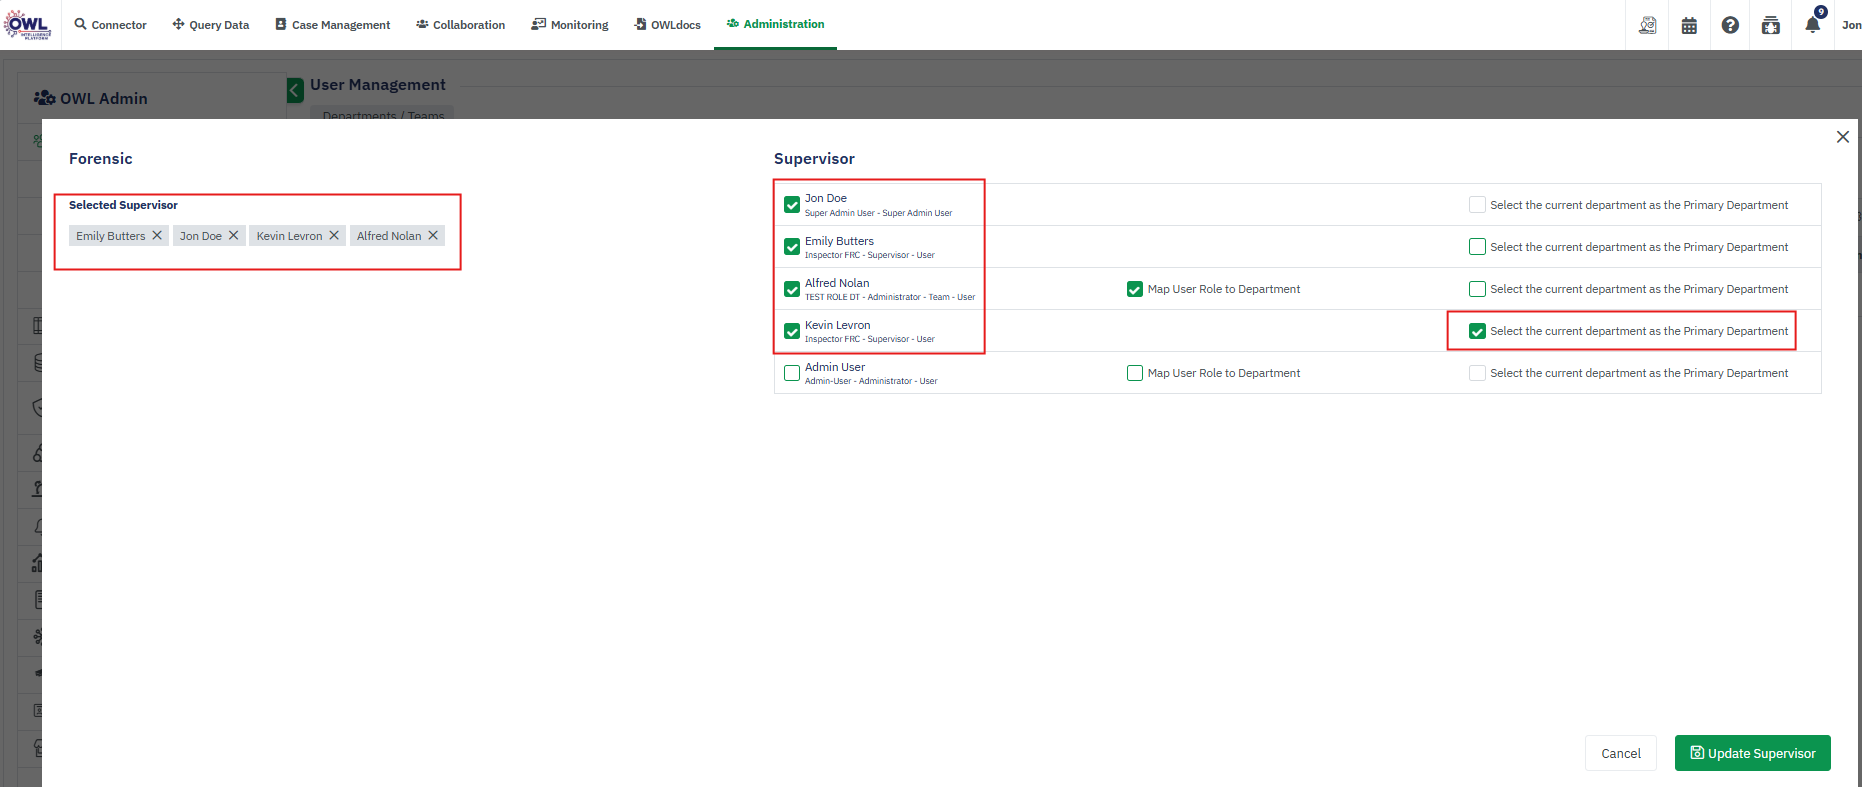Go to the Monitoring menu

(570, 25)
